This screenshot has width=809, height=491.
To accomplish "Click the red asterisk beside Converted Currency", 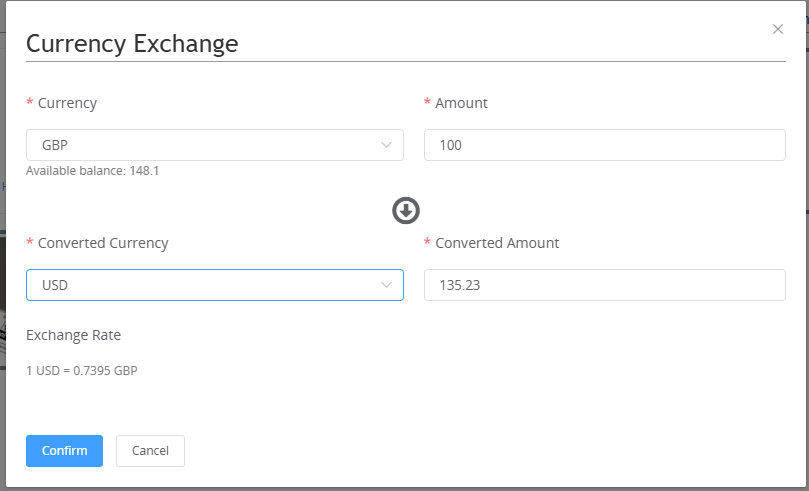I will pyautogui.click(x=30, y=244).
